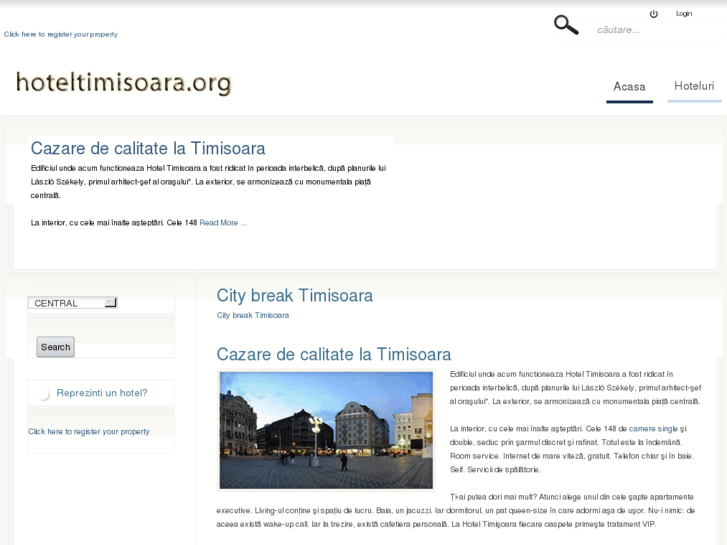Image resolution: width=727 pixels, height=545 pixels.
Task: Click the Read More ... link
Action: tap(223, 223)
